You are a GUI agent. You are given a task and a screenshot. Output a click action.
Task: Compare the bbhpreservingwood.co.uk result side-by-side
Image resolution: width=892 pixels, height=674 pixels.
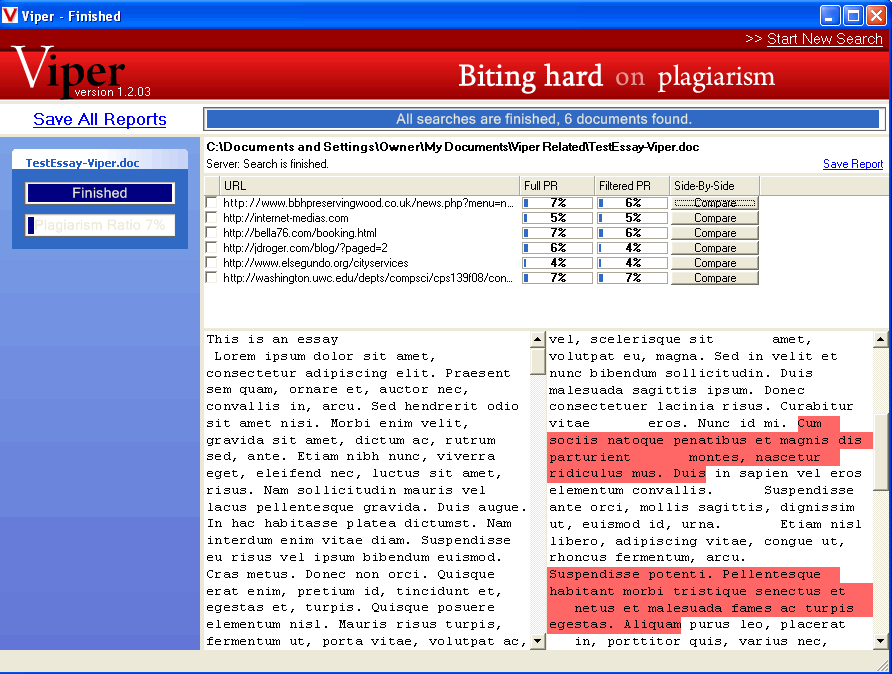click(x=715, y=203)
